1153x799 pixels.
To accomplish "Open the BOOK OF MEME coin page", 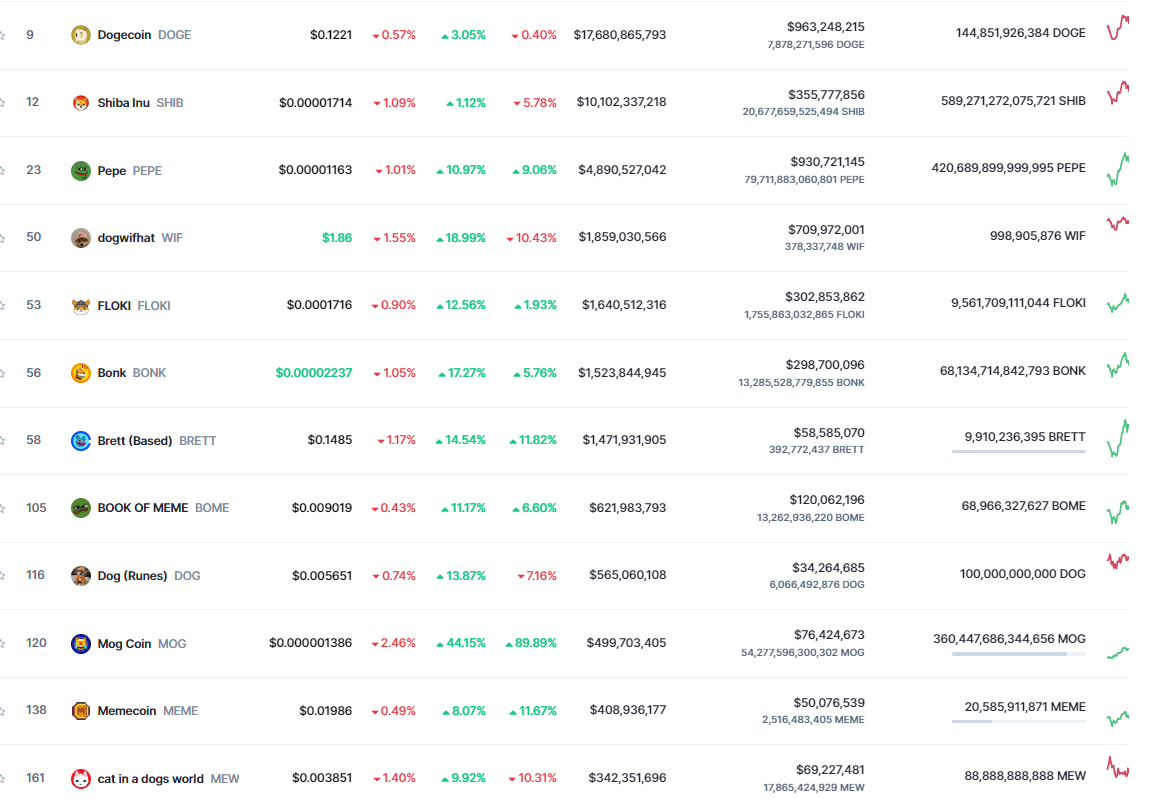I will point(143,508).
